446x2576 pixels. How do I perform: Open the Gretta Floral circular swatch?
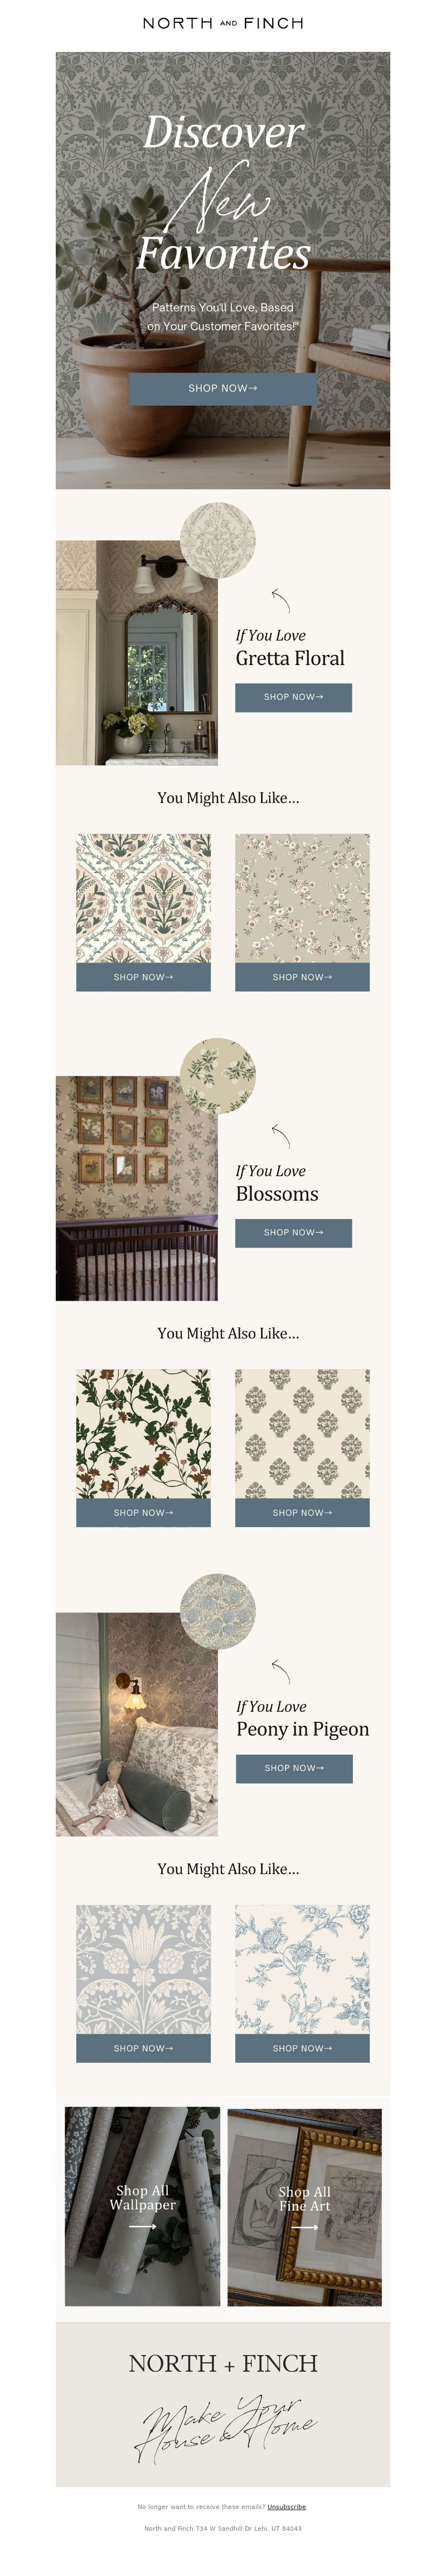(x=218, y=541)
